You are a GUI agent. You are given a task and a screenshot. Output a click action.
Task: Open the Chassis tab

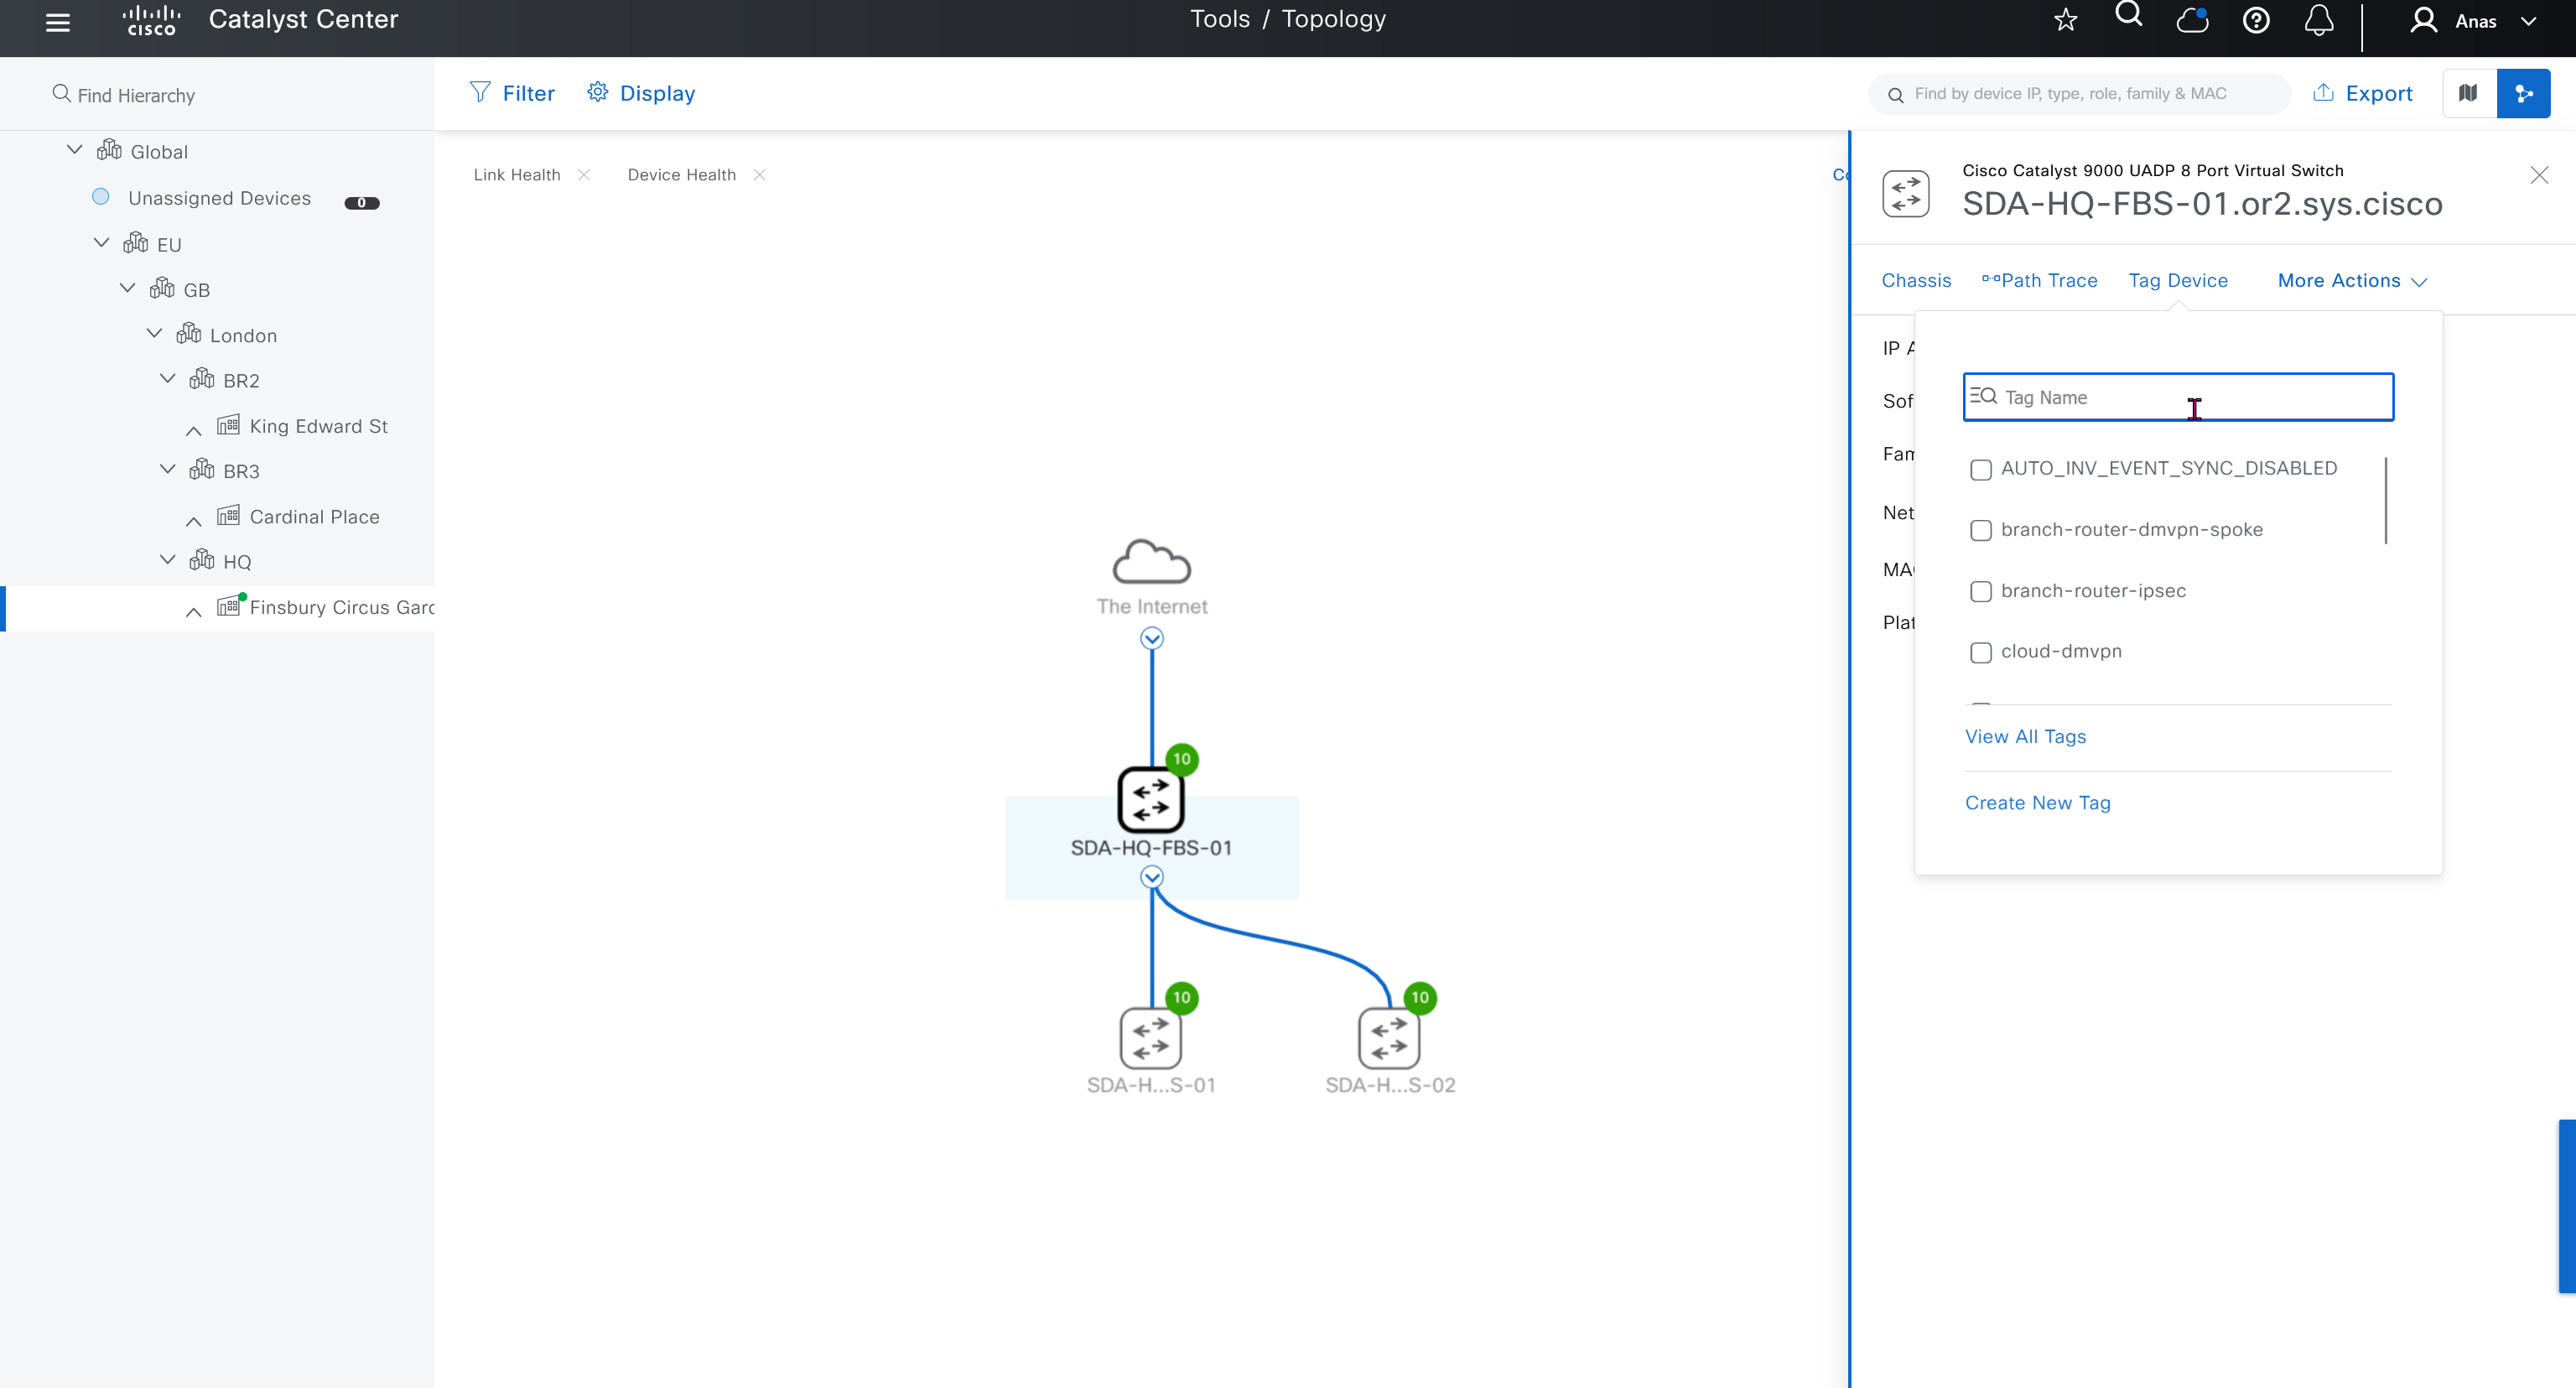pos(1915,281)
